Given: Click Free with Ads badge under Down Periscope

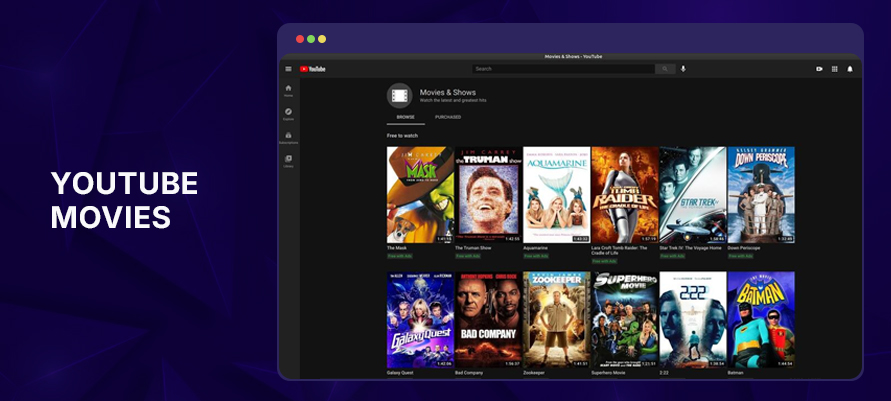Looking at the screenshot, I should click(740, 256).
